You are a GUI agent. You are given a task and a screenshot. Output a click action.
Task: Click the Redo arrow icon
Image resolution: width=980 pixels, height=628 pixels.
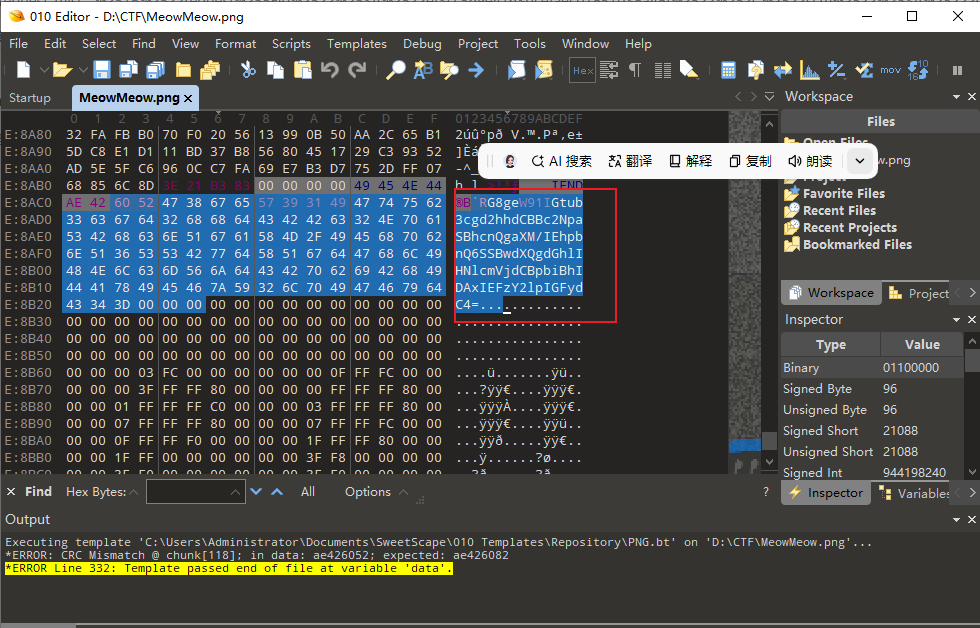pyautogui.click(x=357, y=70)
